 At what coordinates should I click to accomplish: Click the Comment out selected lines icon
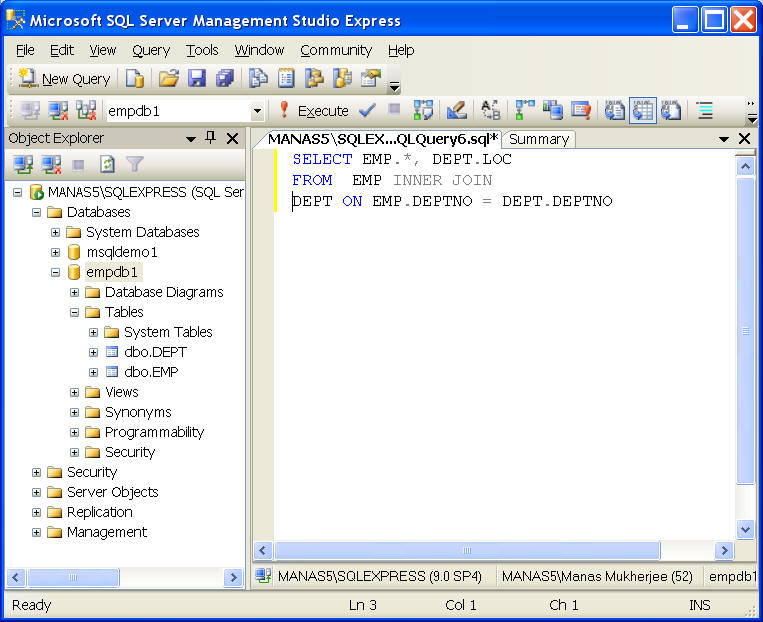705,110
